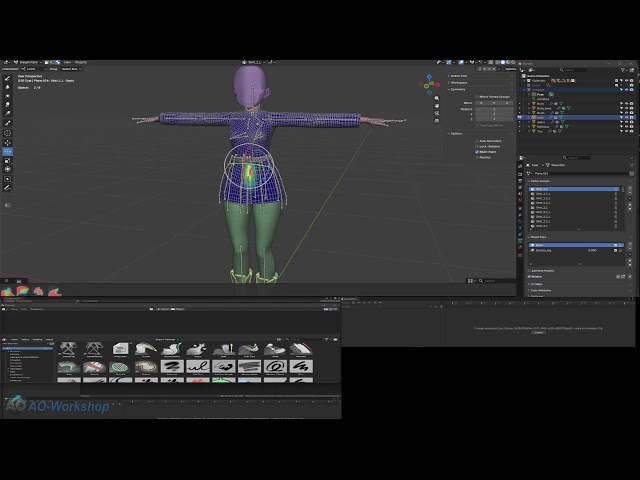
Task: Toggle Add Rest Position checkbox
Action: 529,271
